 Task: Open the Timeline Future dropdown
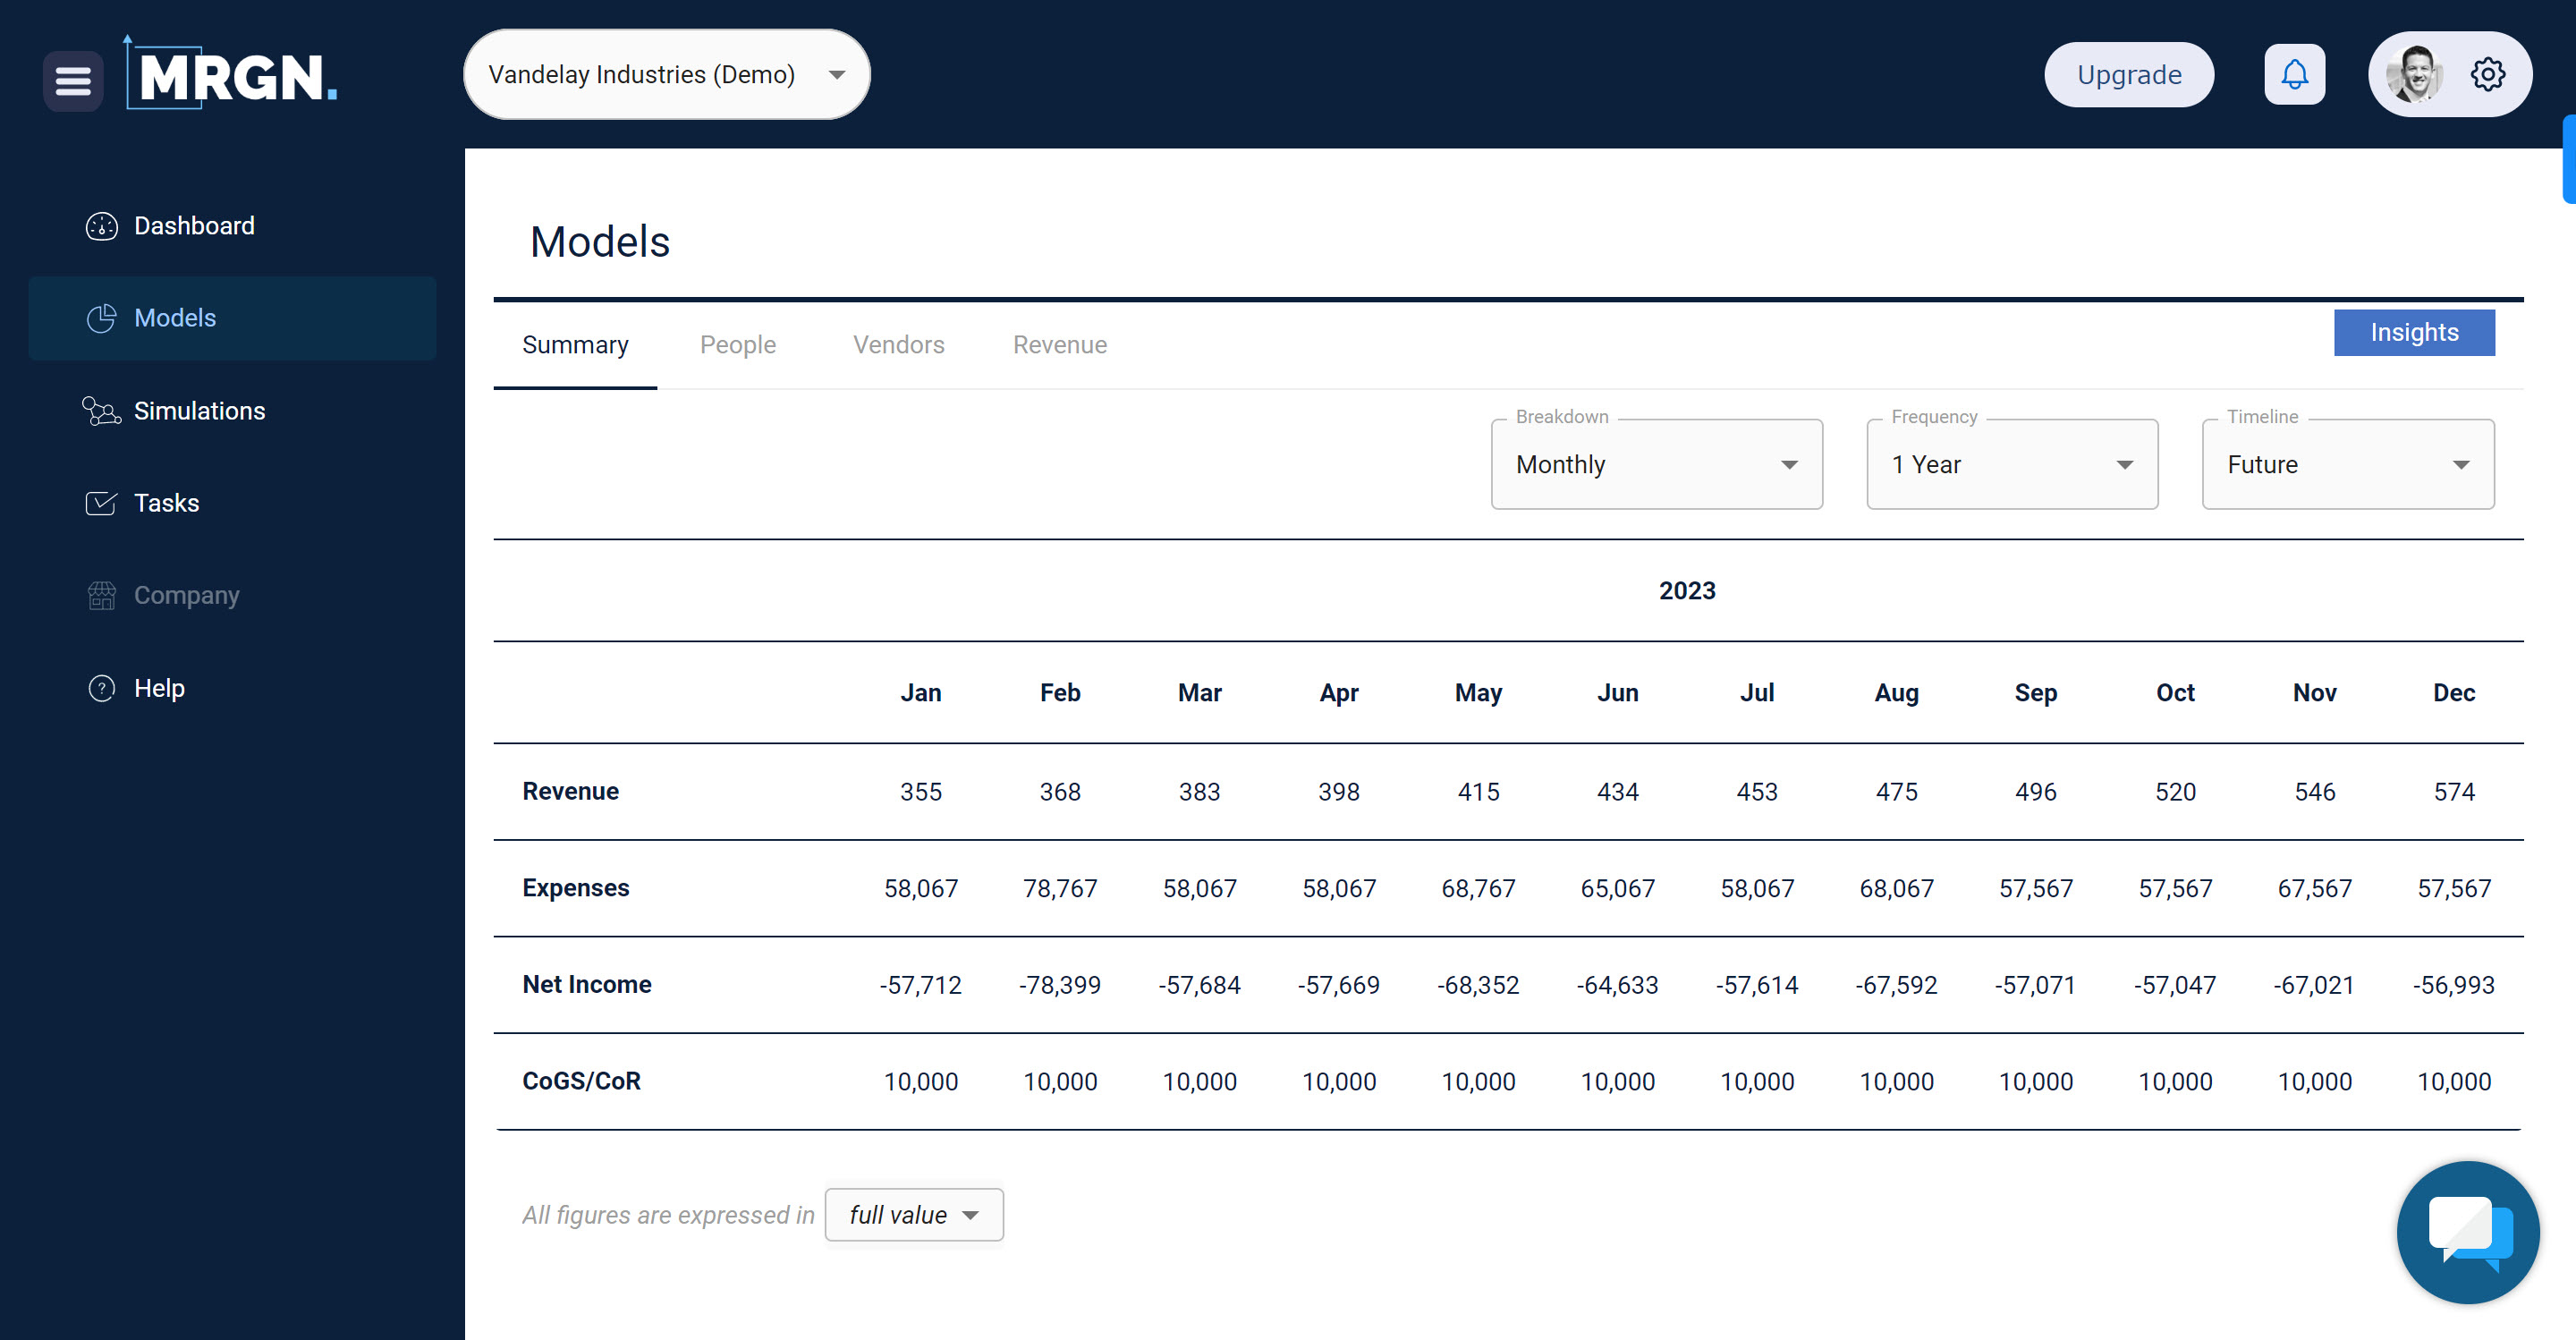[2347, 465]
